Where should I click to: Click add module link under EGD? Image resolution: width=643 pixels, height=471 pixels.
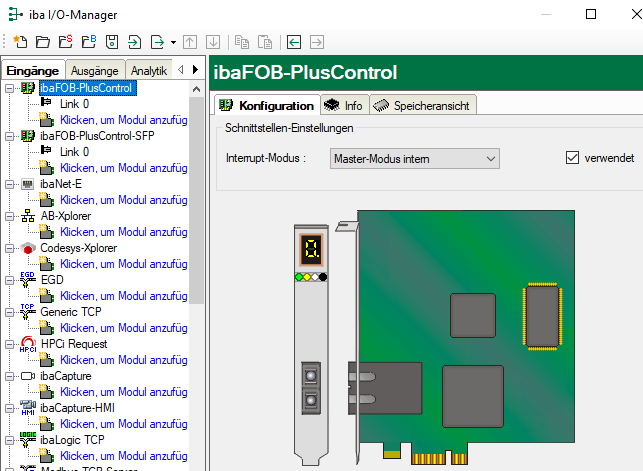pyautogui.click(x=124, y=296)
